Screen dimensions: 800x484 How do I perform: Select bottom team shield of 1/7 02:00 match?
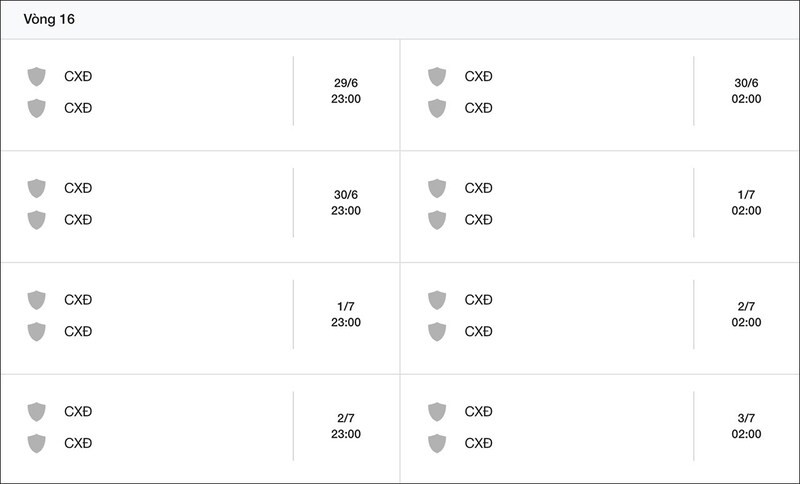pyautogui.click(x=437, y=220)
